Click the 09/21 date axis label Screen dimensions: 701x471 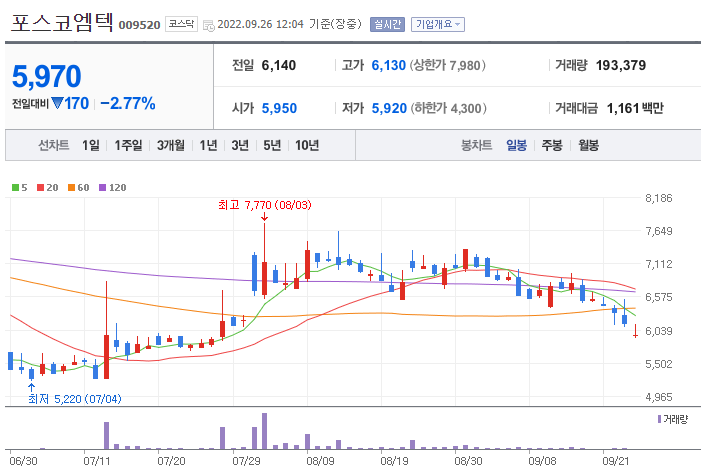(x=616, y=461)
